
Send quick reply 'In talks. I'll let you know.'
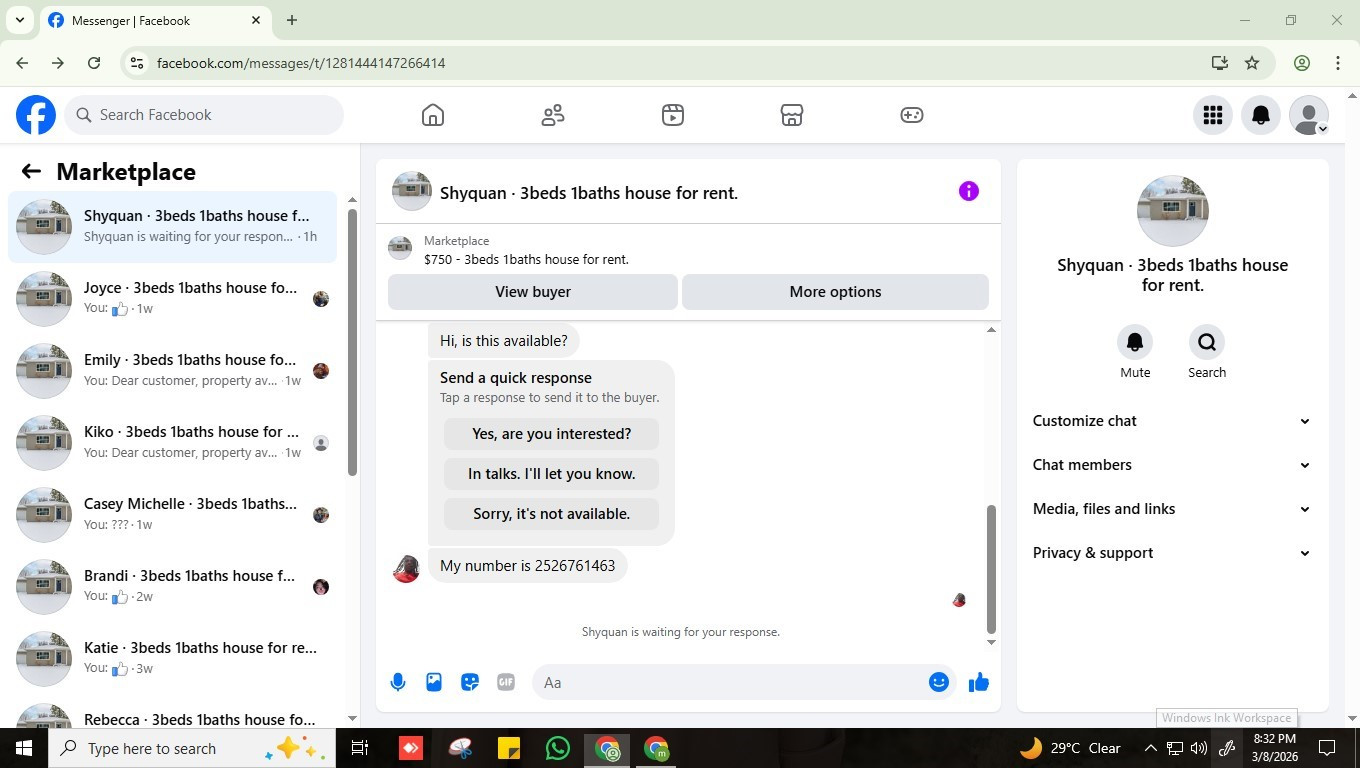pos(551,474)
